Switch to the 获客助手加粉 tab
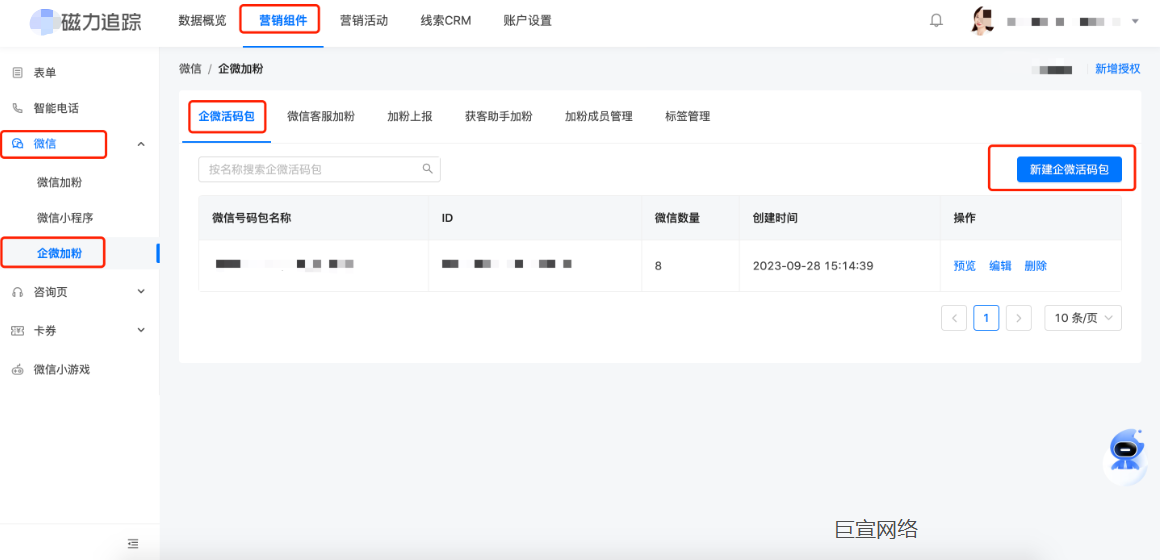 point(499,117)
